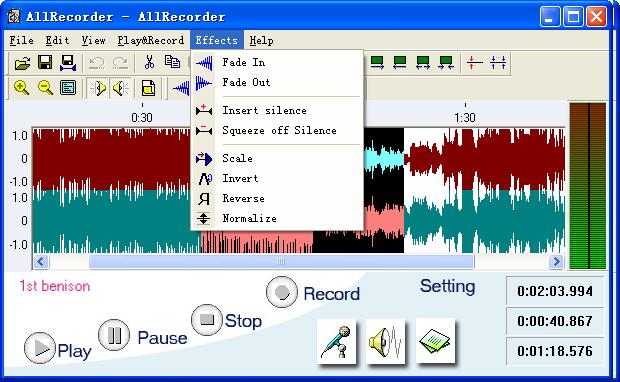The width and height of the screenshot is (620, 382).
Task: Click the green sheets icon
Action: point(435,341)
